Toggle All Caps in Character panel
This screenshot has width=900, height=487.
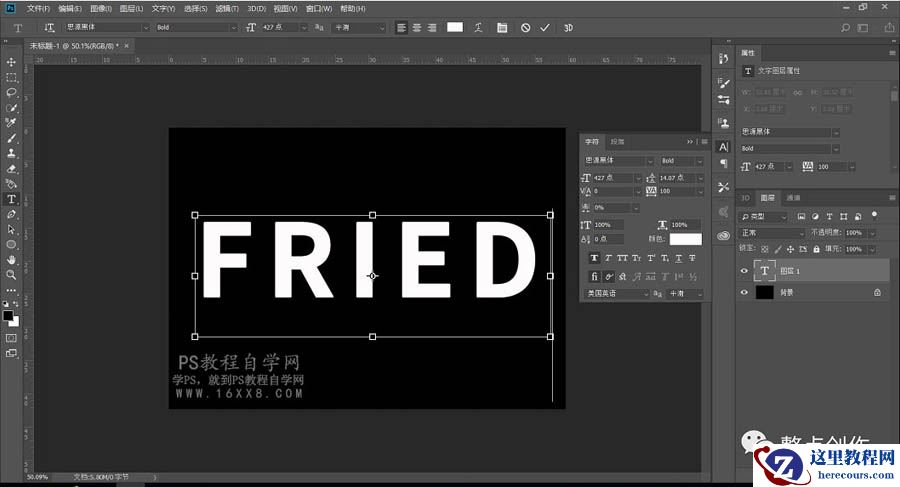(x=622, y=258)
